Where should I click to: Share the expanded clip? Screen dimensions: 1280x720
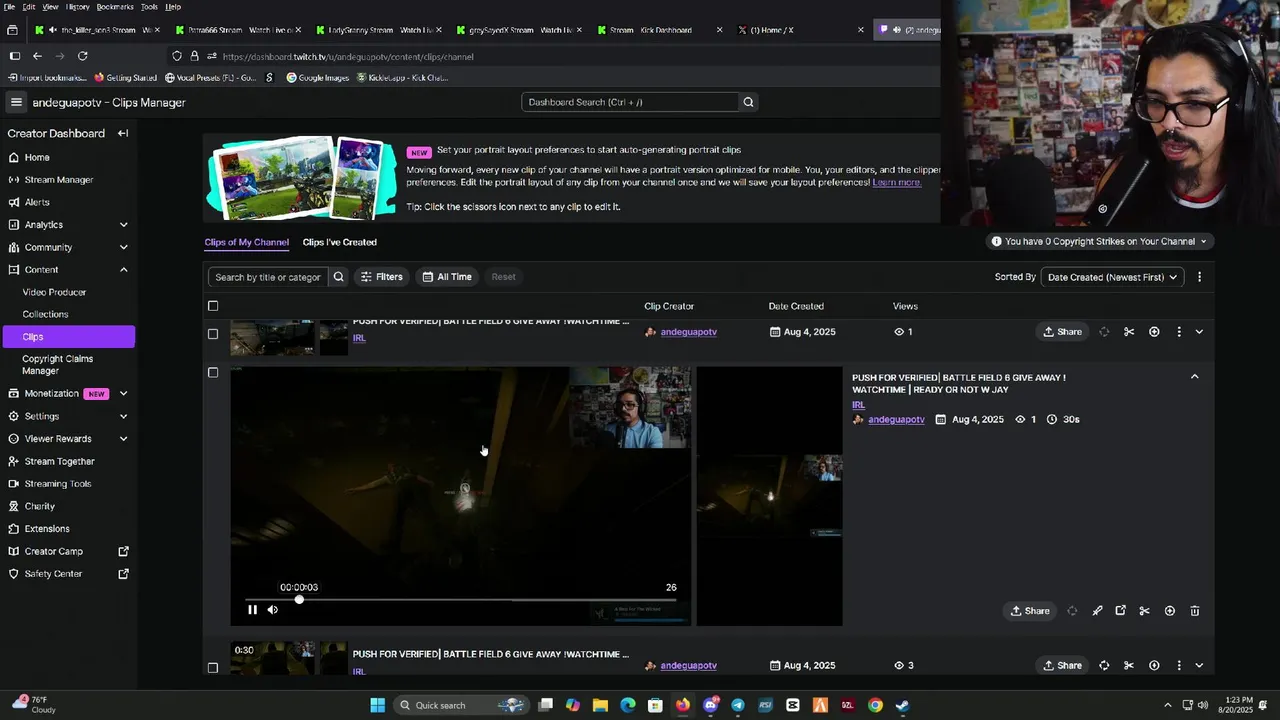(x=1030, y=611)
